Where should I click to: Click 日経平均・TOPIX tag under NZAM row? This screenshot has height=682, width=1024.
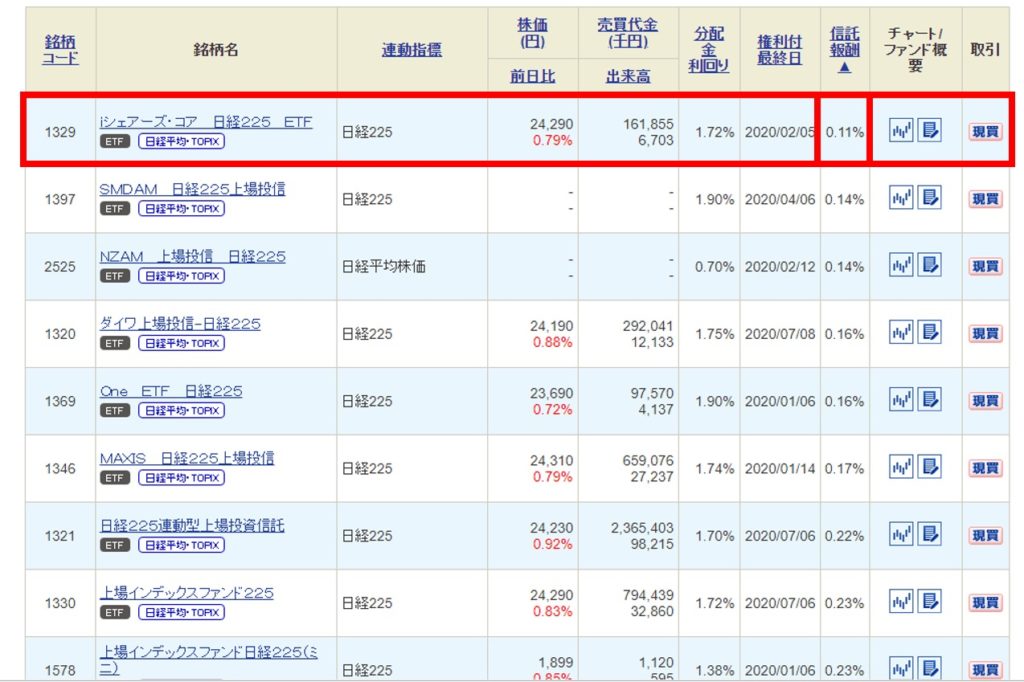[x=182, y=276]
